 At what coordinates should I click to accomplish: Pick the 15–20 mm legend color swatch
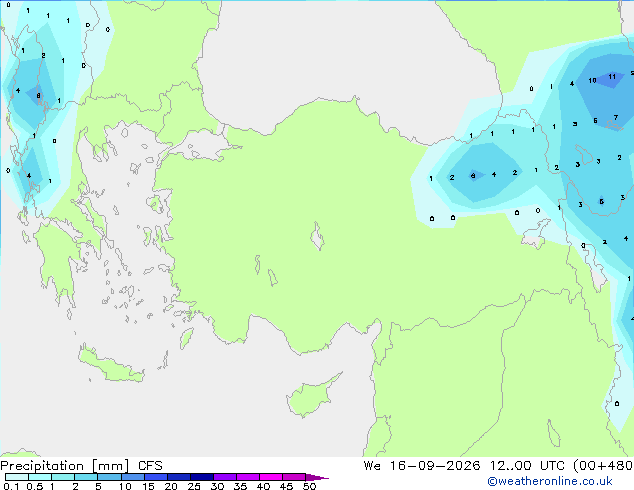click(x=156, y=477)
